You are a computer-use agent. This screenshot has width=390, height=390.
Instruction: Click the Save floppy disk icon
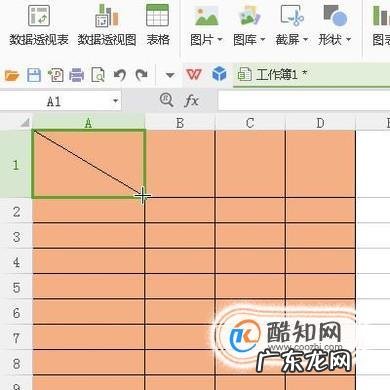coord(34,75)
